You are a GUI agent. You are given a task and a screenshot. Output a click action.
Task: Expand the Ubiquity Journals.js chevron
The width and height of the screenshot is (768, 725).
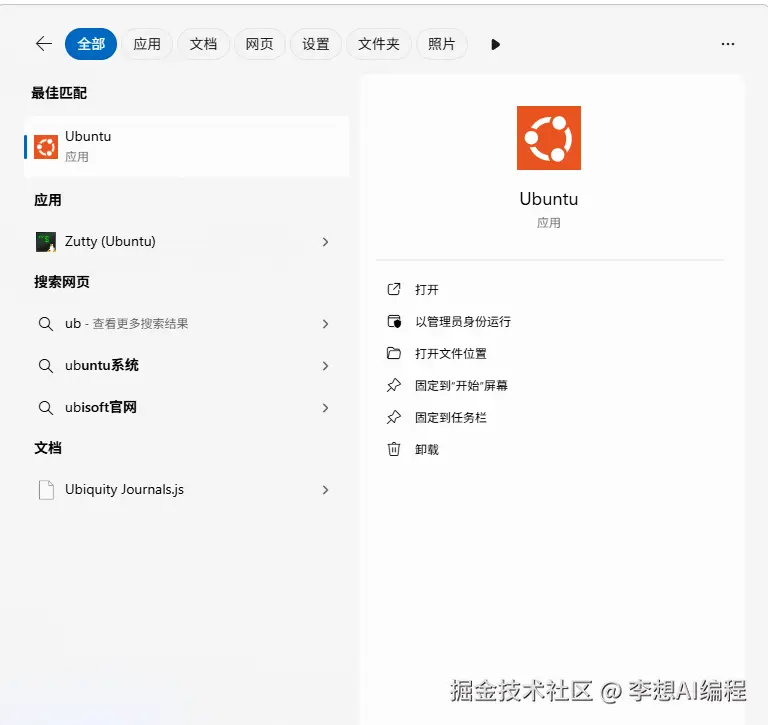[325, 490]
